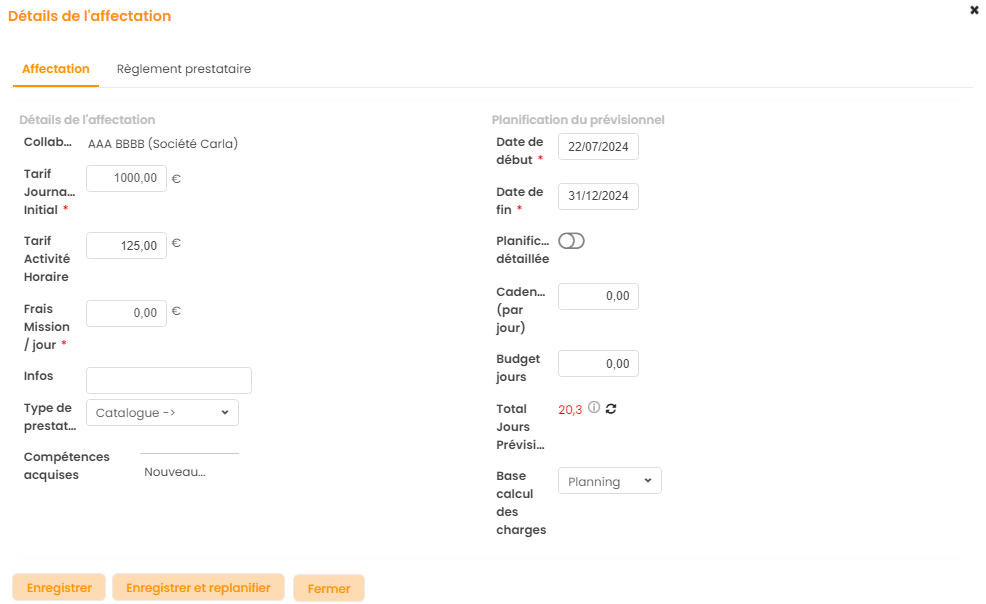Expand the Base calcul des charges dropdown
The height and width of the screenshot is (604, 986).
[609, 481]
